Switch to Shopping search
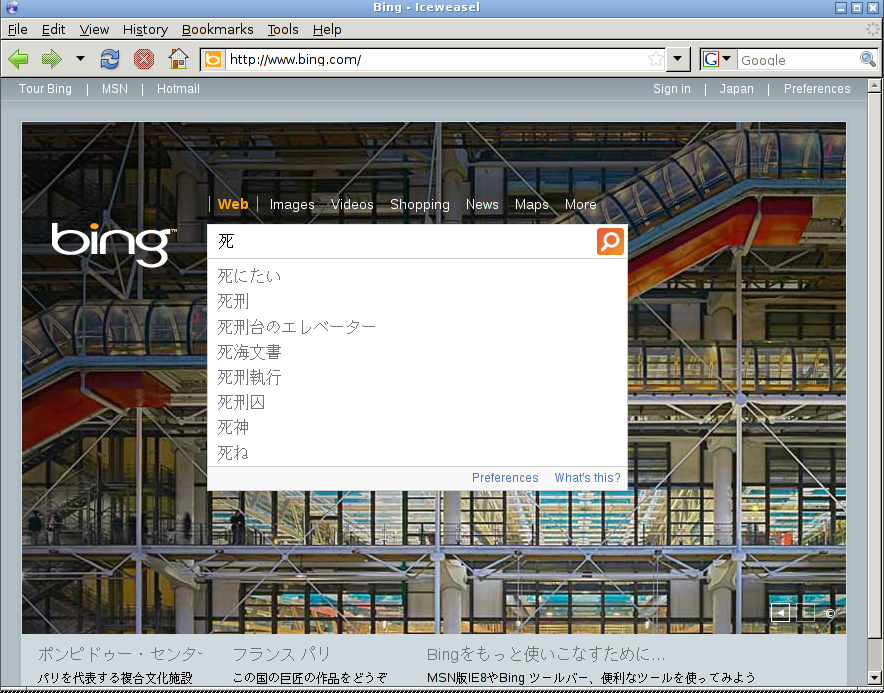Viewport: 884px width, 693px height. [420, 204]
